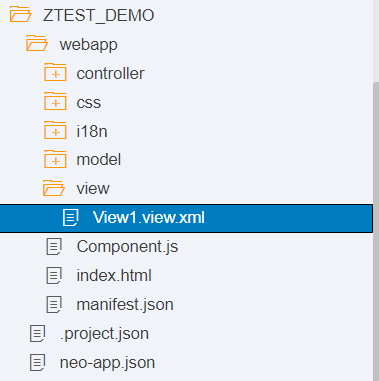This screenshot has width=379, height=381.
Task: Expand the model folder plus icon
Action: point(55,160)
